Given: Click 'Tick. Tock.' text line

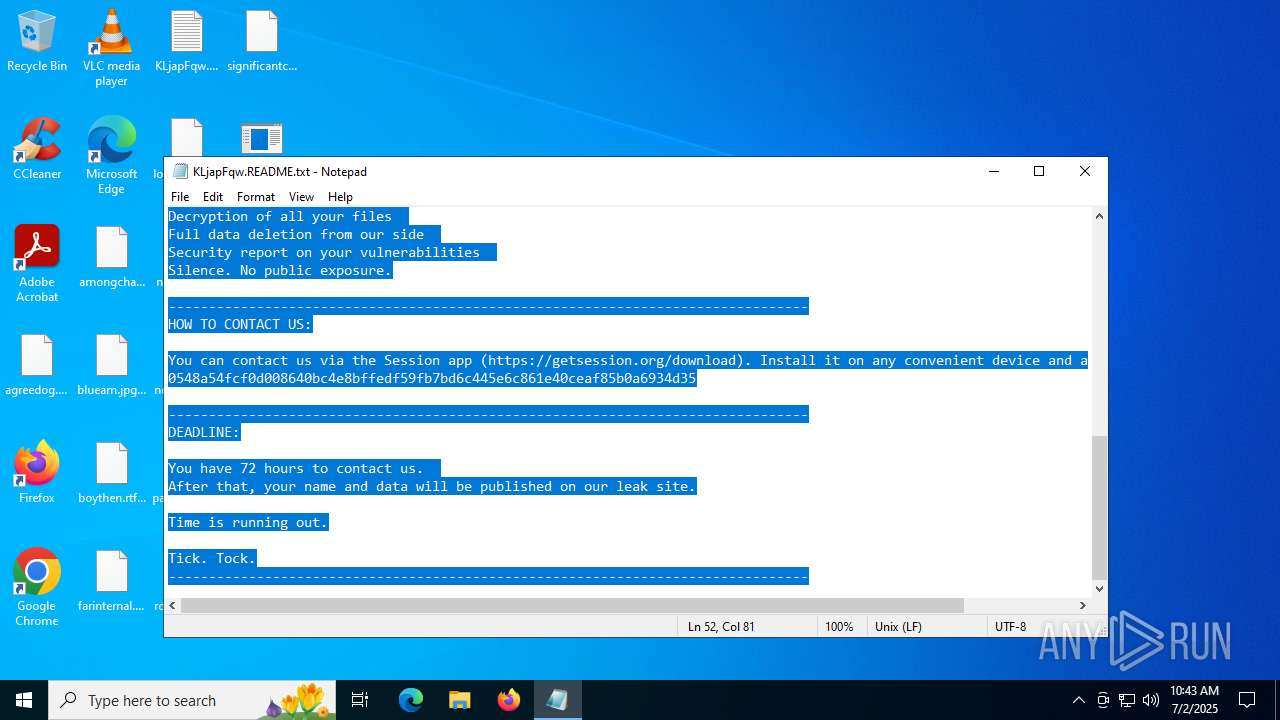Looking at the screenshot, I should click(212, 558).
